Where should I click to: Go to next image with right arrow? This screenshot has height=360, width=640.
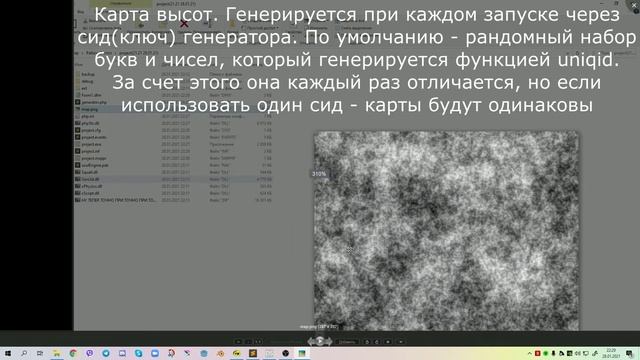click(329, 341)
